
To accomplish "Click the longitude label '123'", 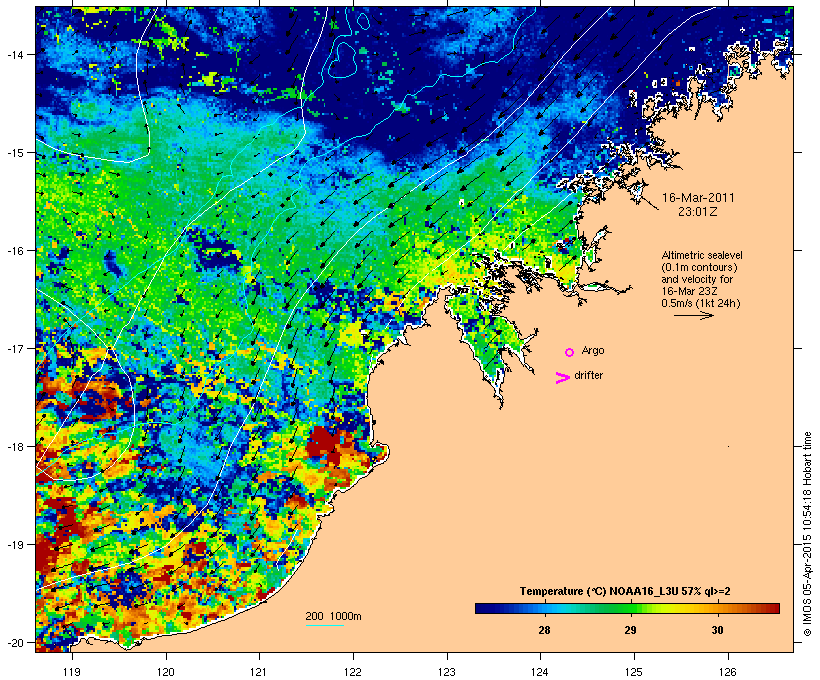I will tap(447, 672).
